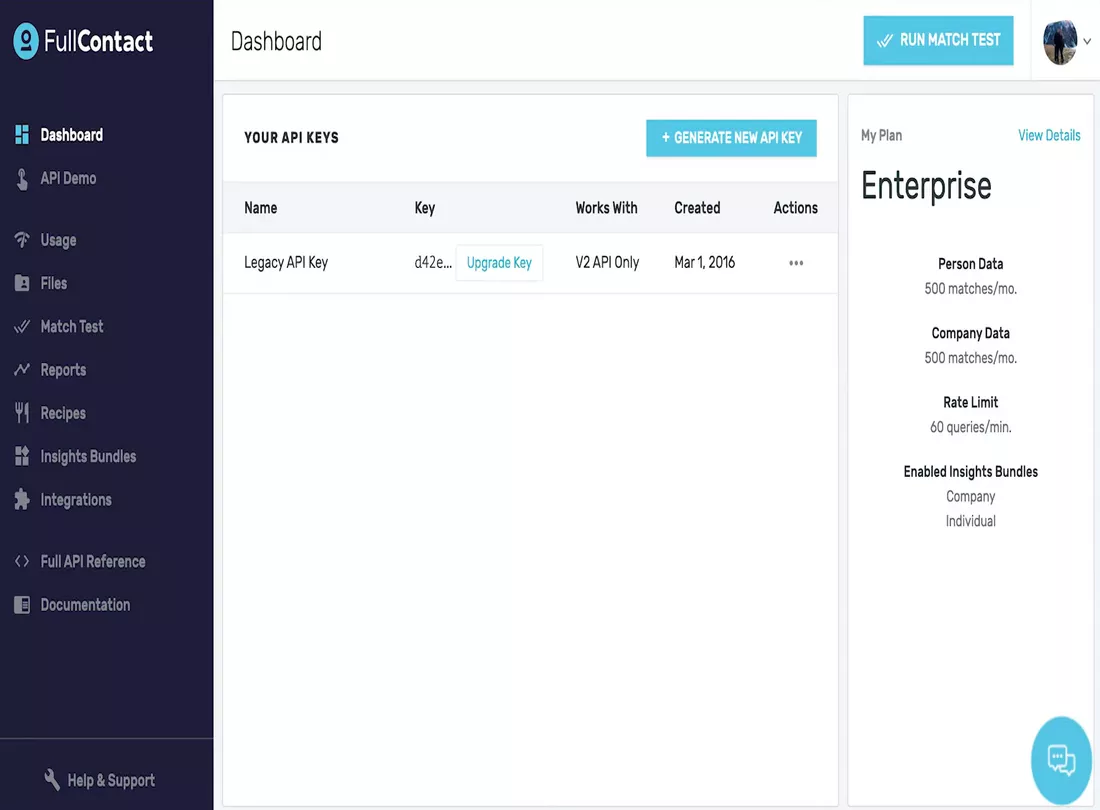1100x810 pixels.
Task: Select Reports in the sidebar
Action: pyautogui.click(x=63, y=370)
